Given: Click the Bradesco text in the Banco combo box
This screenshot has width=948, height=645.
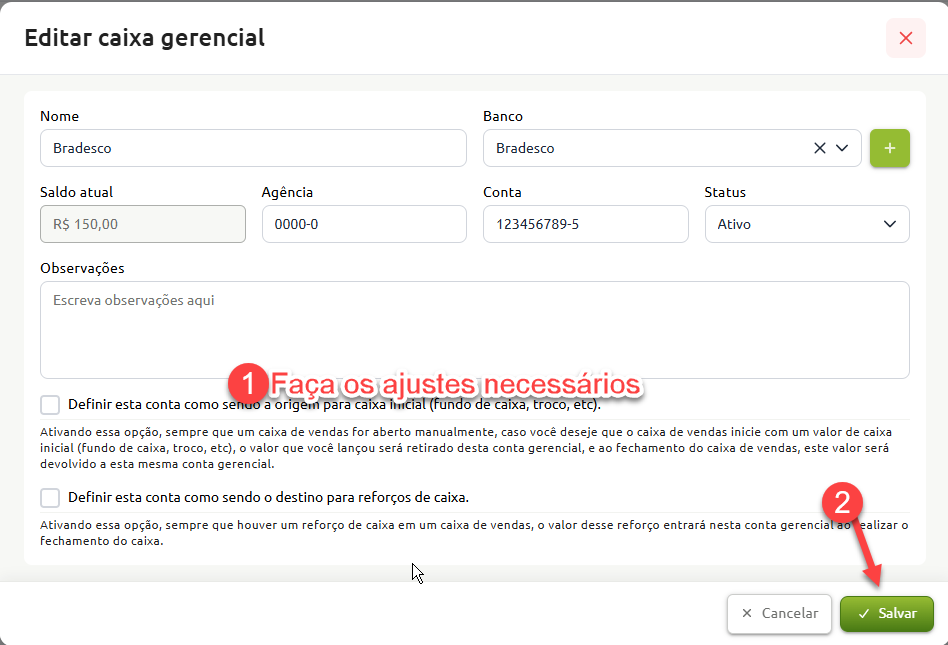Looking at the screenshot, I should pyautogui.click(x=525, y=148).
